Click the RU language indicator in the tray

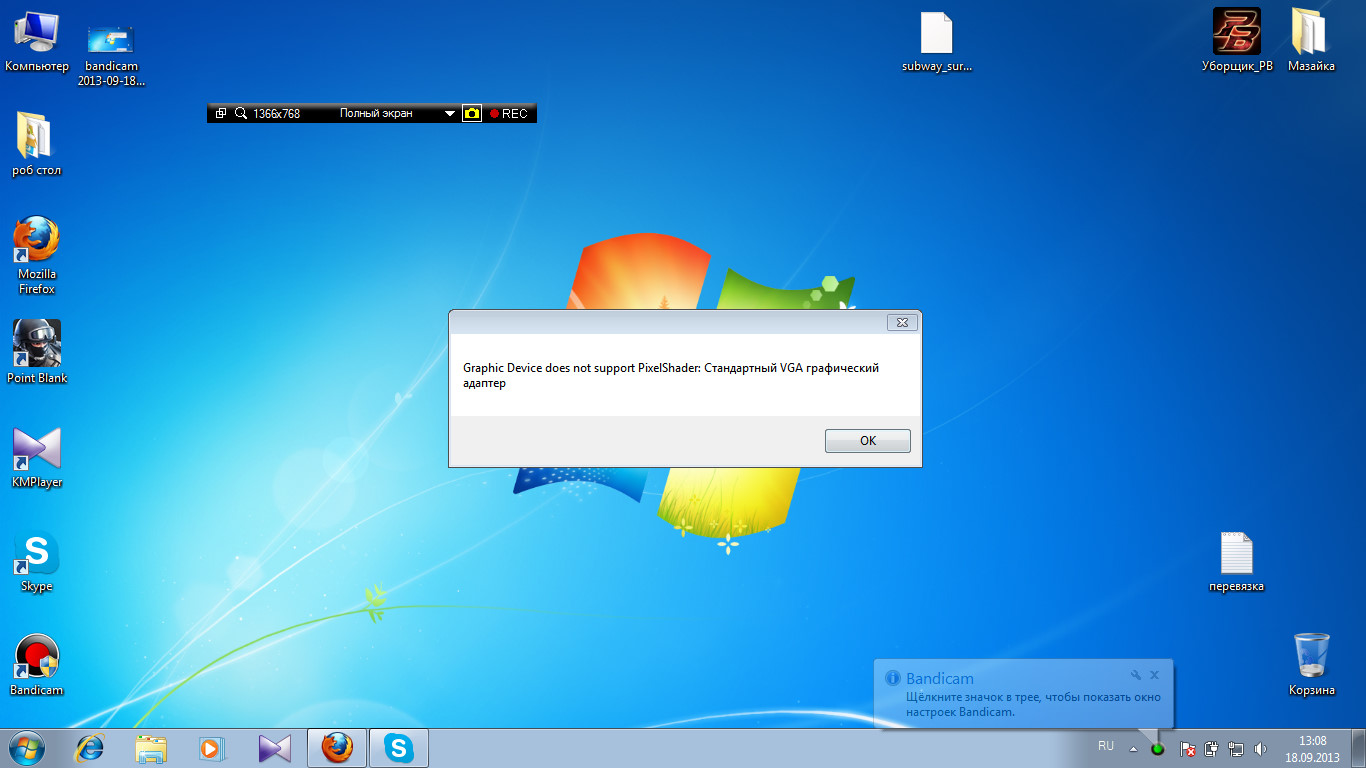point(1106,746)
